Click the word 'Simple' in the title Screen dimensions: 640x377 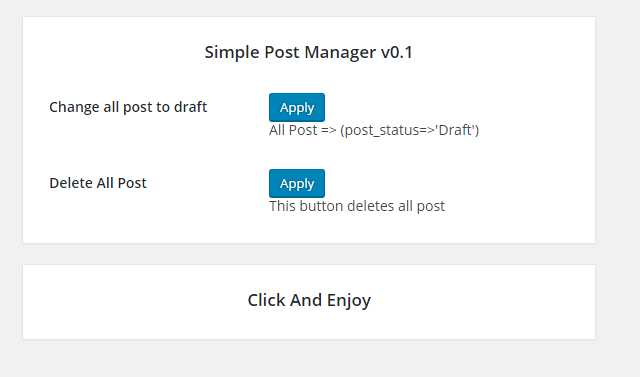tap(232, 53)
